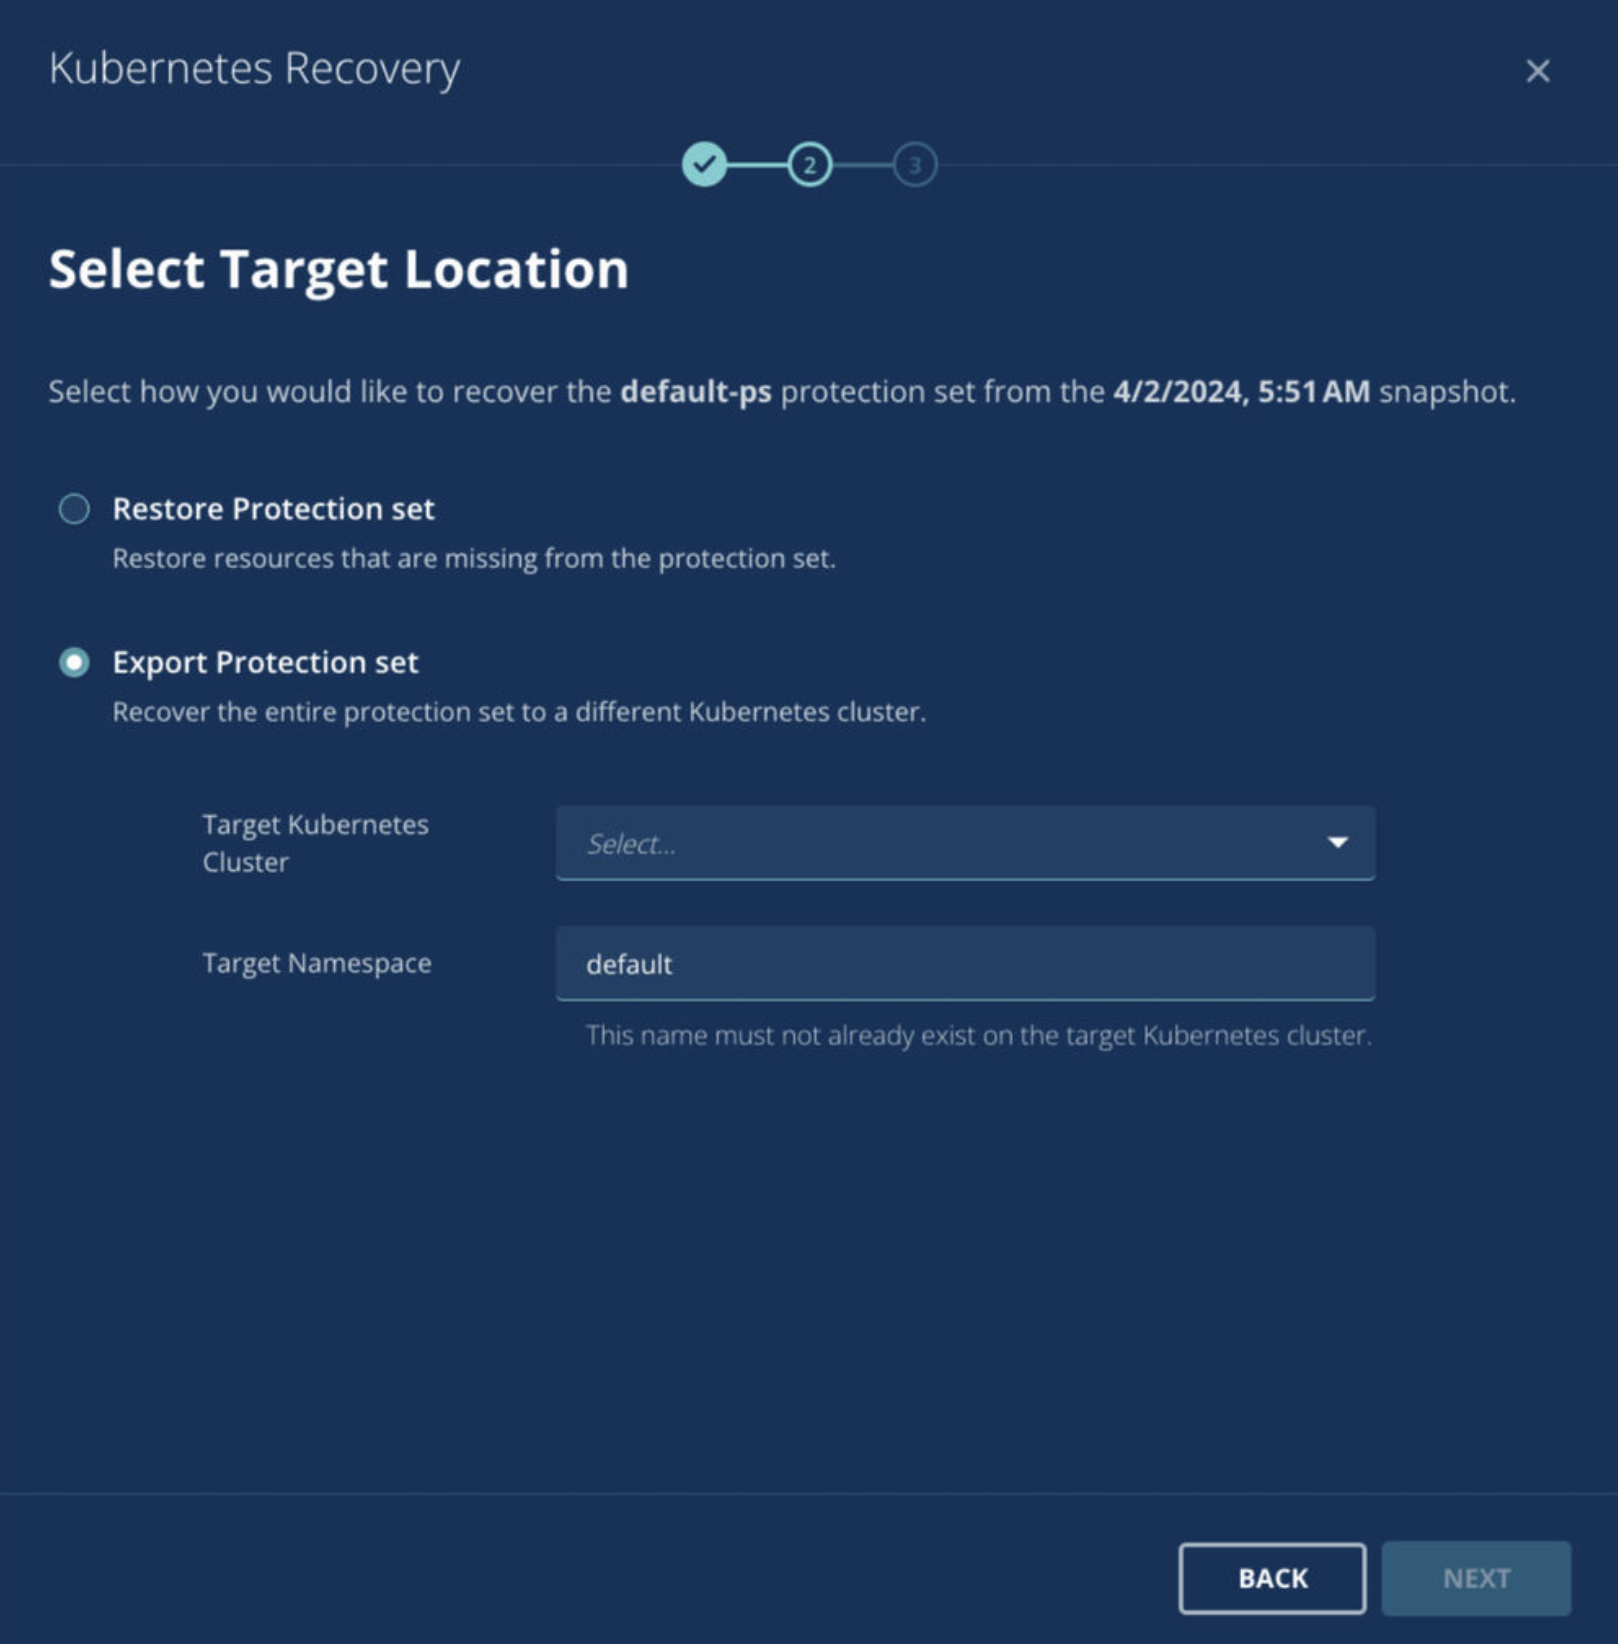
Task: Click the NEXT button
Action: [1476, 1578]
